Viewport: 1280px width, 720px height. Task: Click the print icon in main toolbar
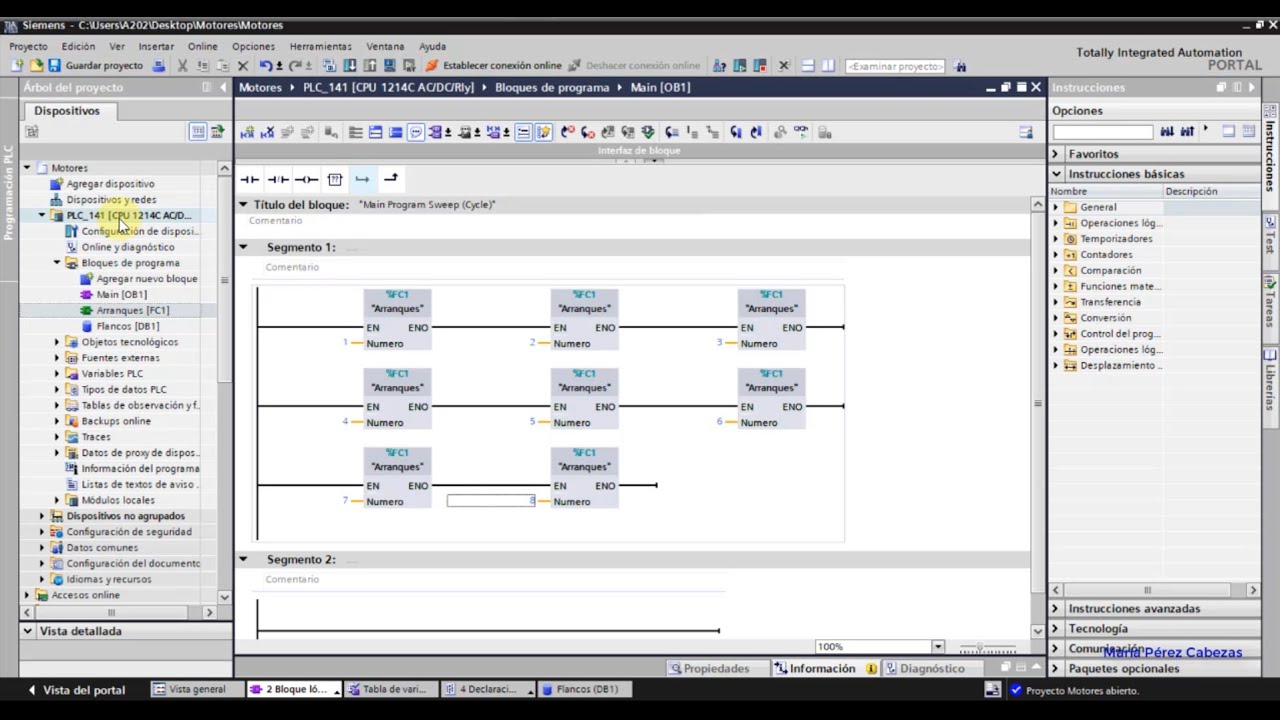pos(159,66)
